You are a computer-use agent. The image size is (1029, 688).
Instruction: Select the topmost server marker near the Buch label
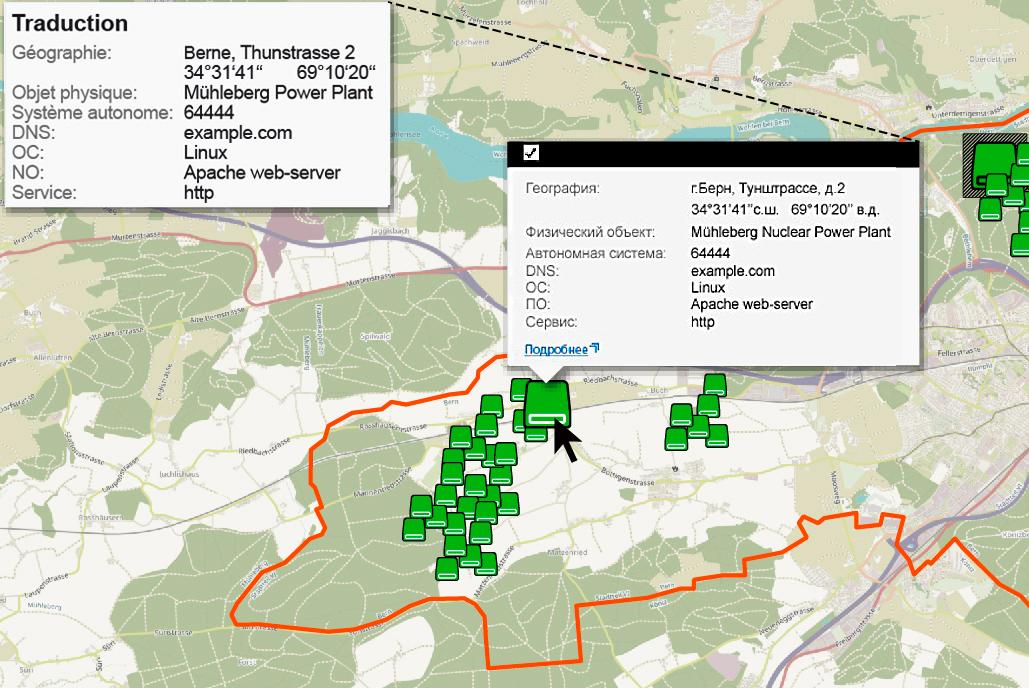click(715, 385)
